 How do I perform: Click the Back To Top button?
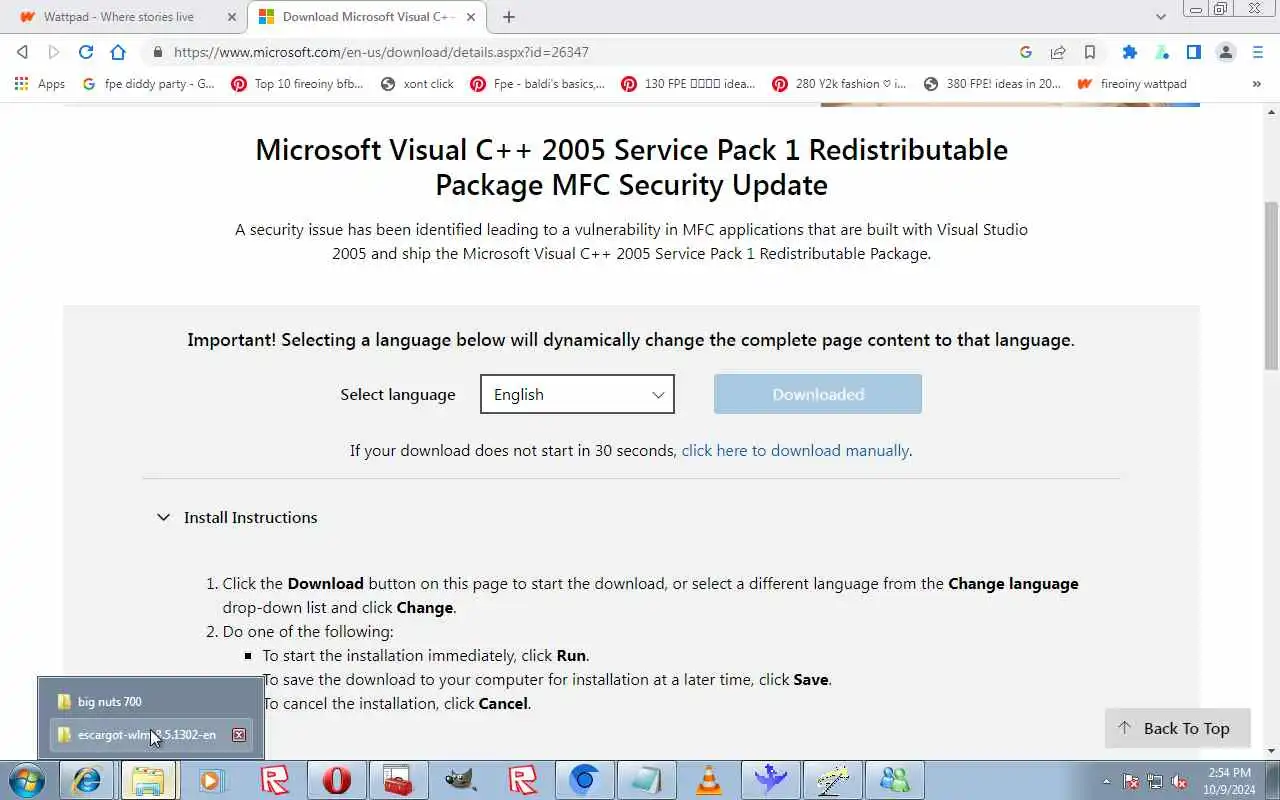click(1178, 728)
